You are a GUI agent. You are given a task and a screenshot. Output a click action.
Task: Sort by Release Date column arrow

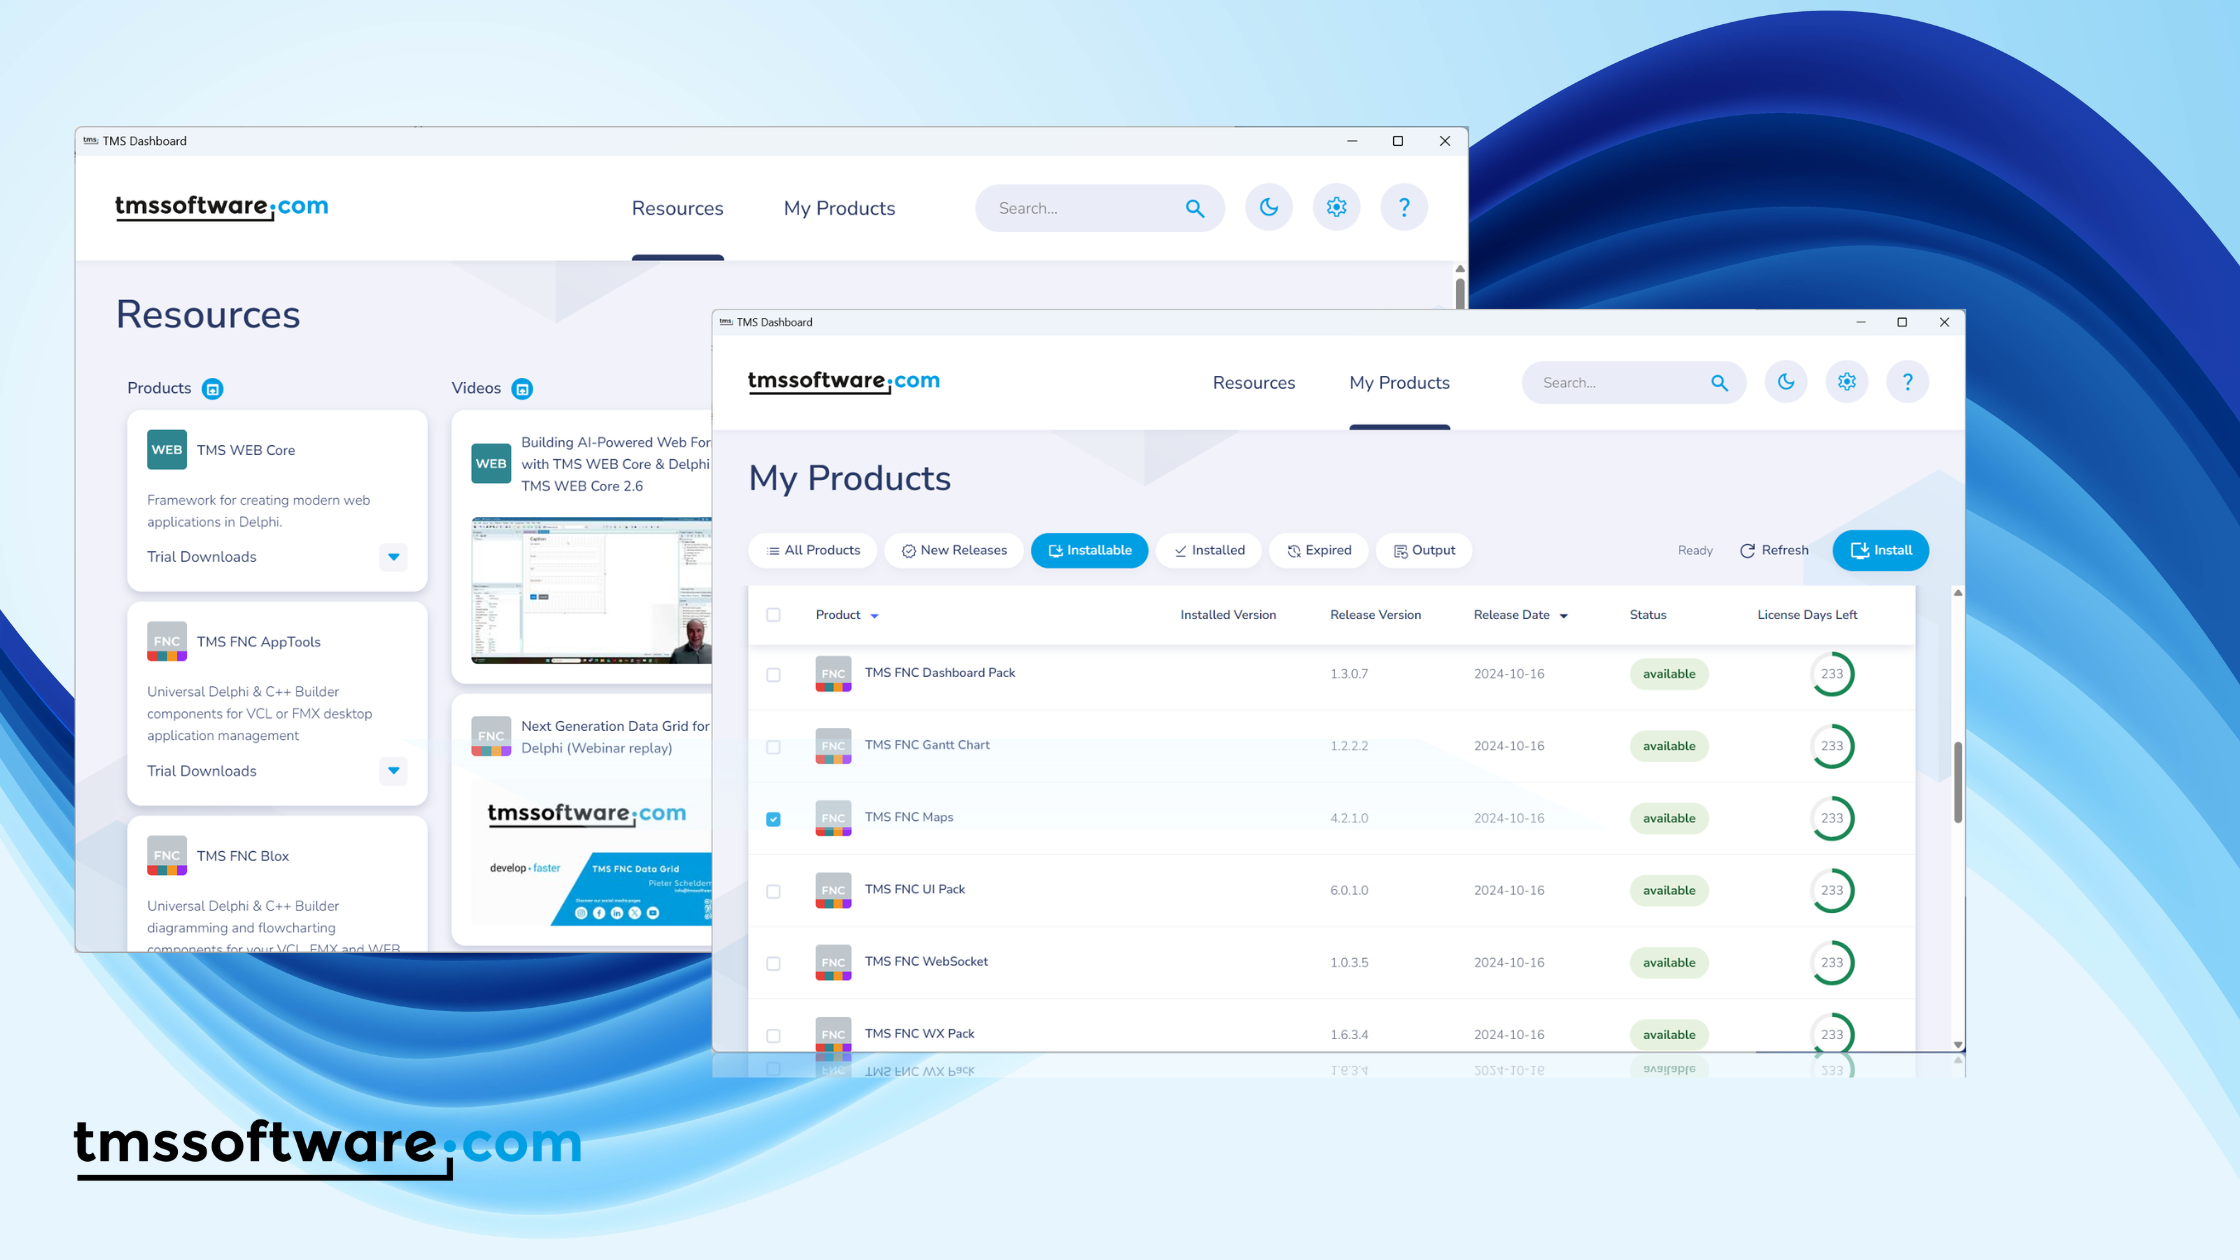[1564, 616]
